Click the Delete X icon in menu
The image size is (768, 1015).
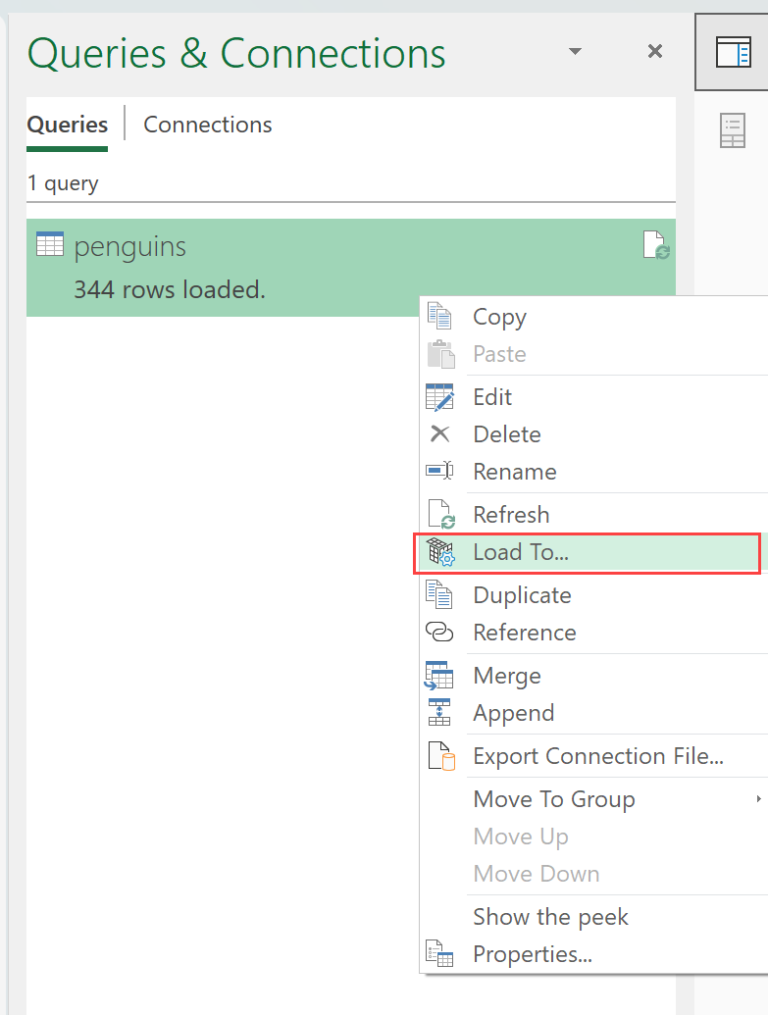[440, 434]
